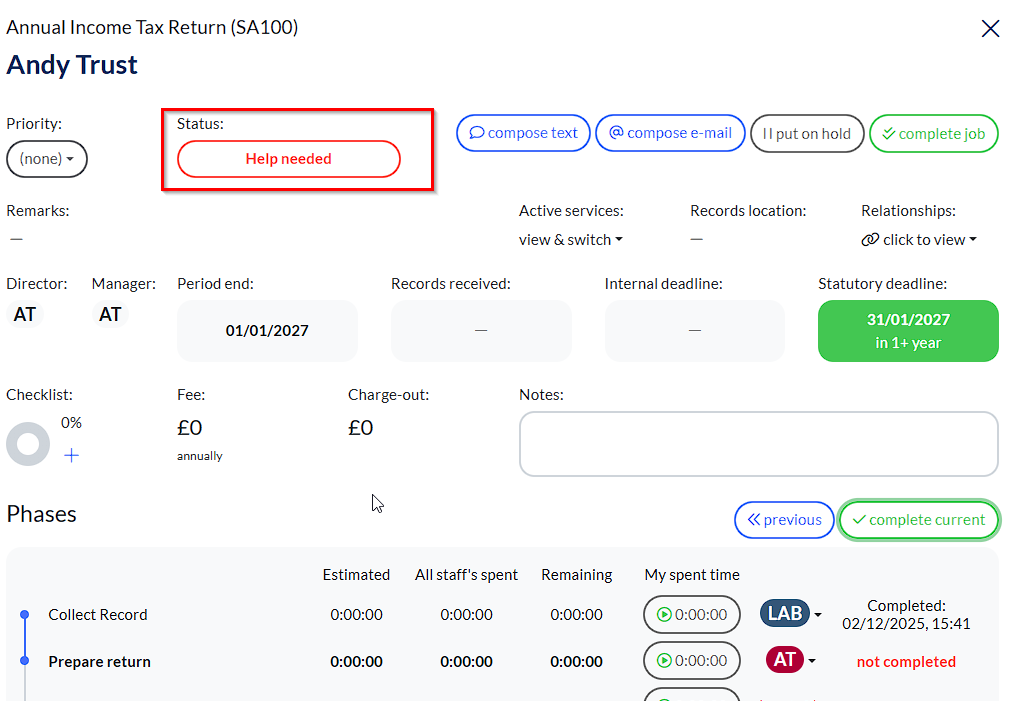This screenshot has width=1016, height=701.
Task: Complete the current phase
Action: click(918, 520)
